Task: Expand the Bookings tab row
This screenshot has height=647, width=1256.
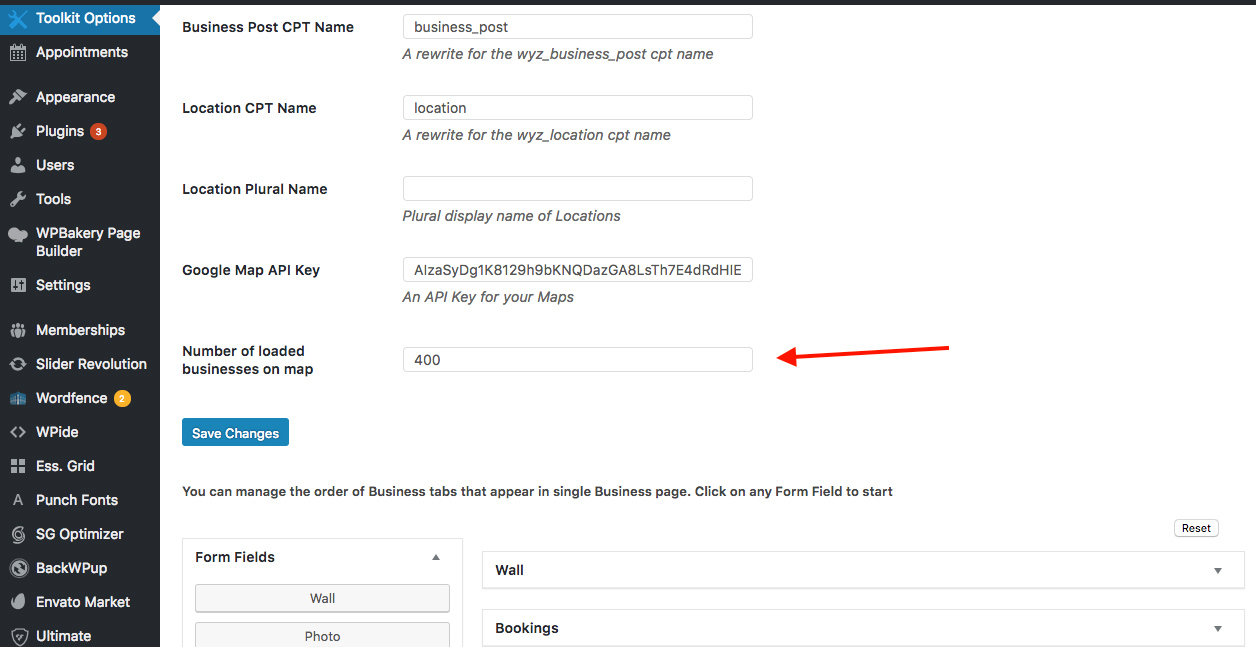Action: coord(863,628)
